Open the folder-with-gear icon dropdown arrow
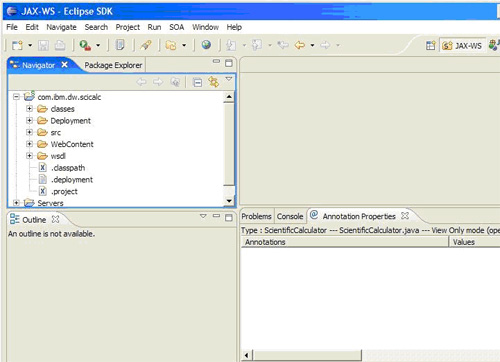This screenshot has width=500, height=362. 184,45
